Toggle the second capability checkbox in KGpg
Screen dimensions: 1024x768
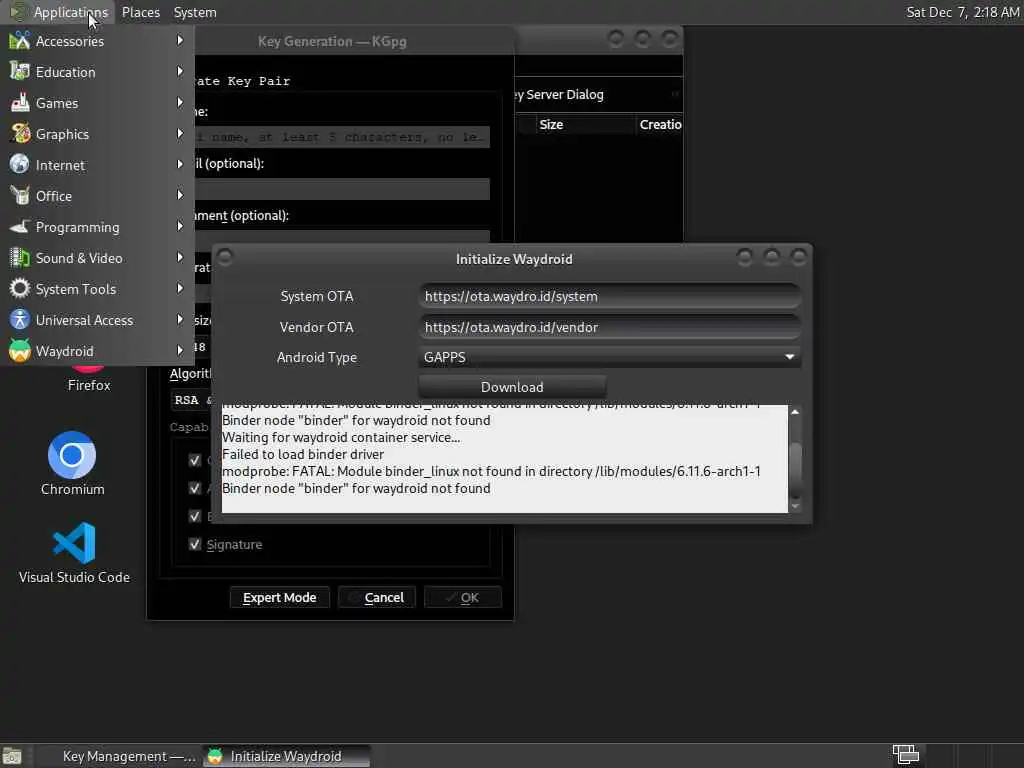(195, 488)
